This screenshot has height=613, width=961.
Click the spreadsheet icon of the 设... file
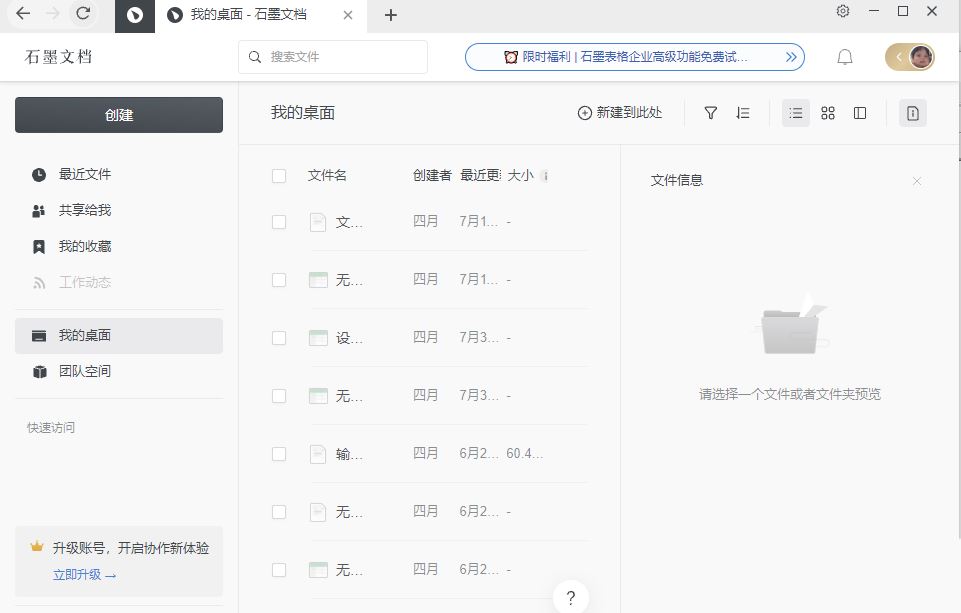point(318,338)
